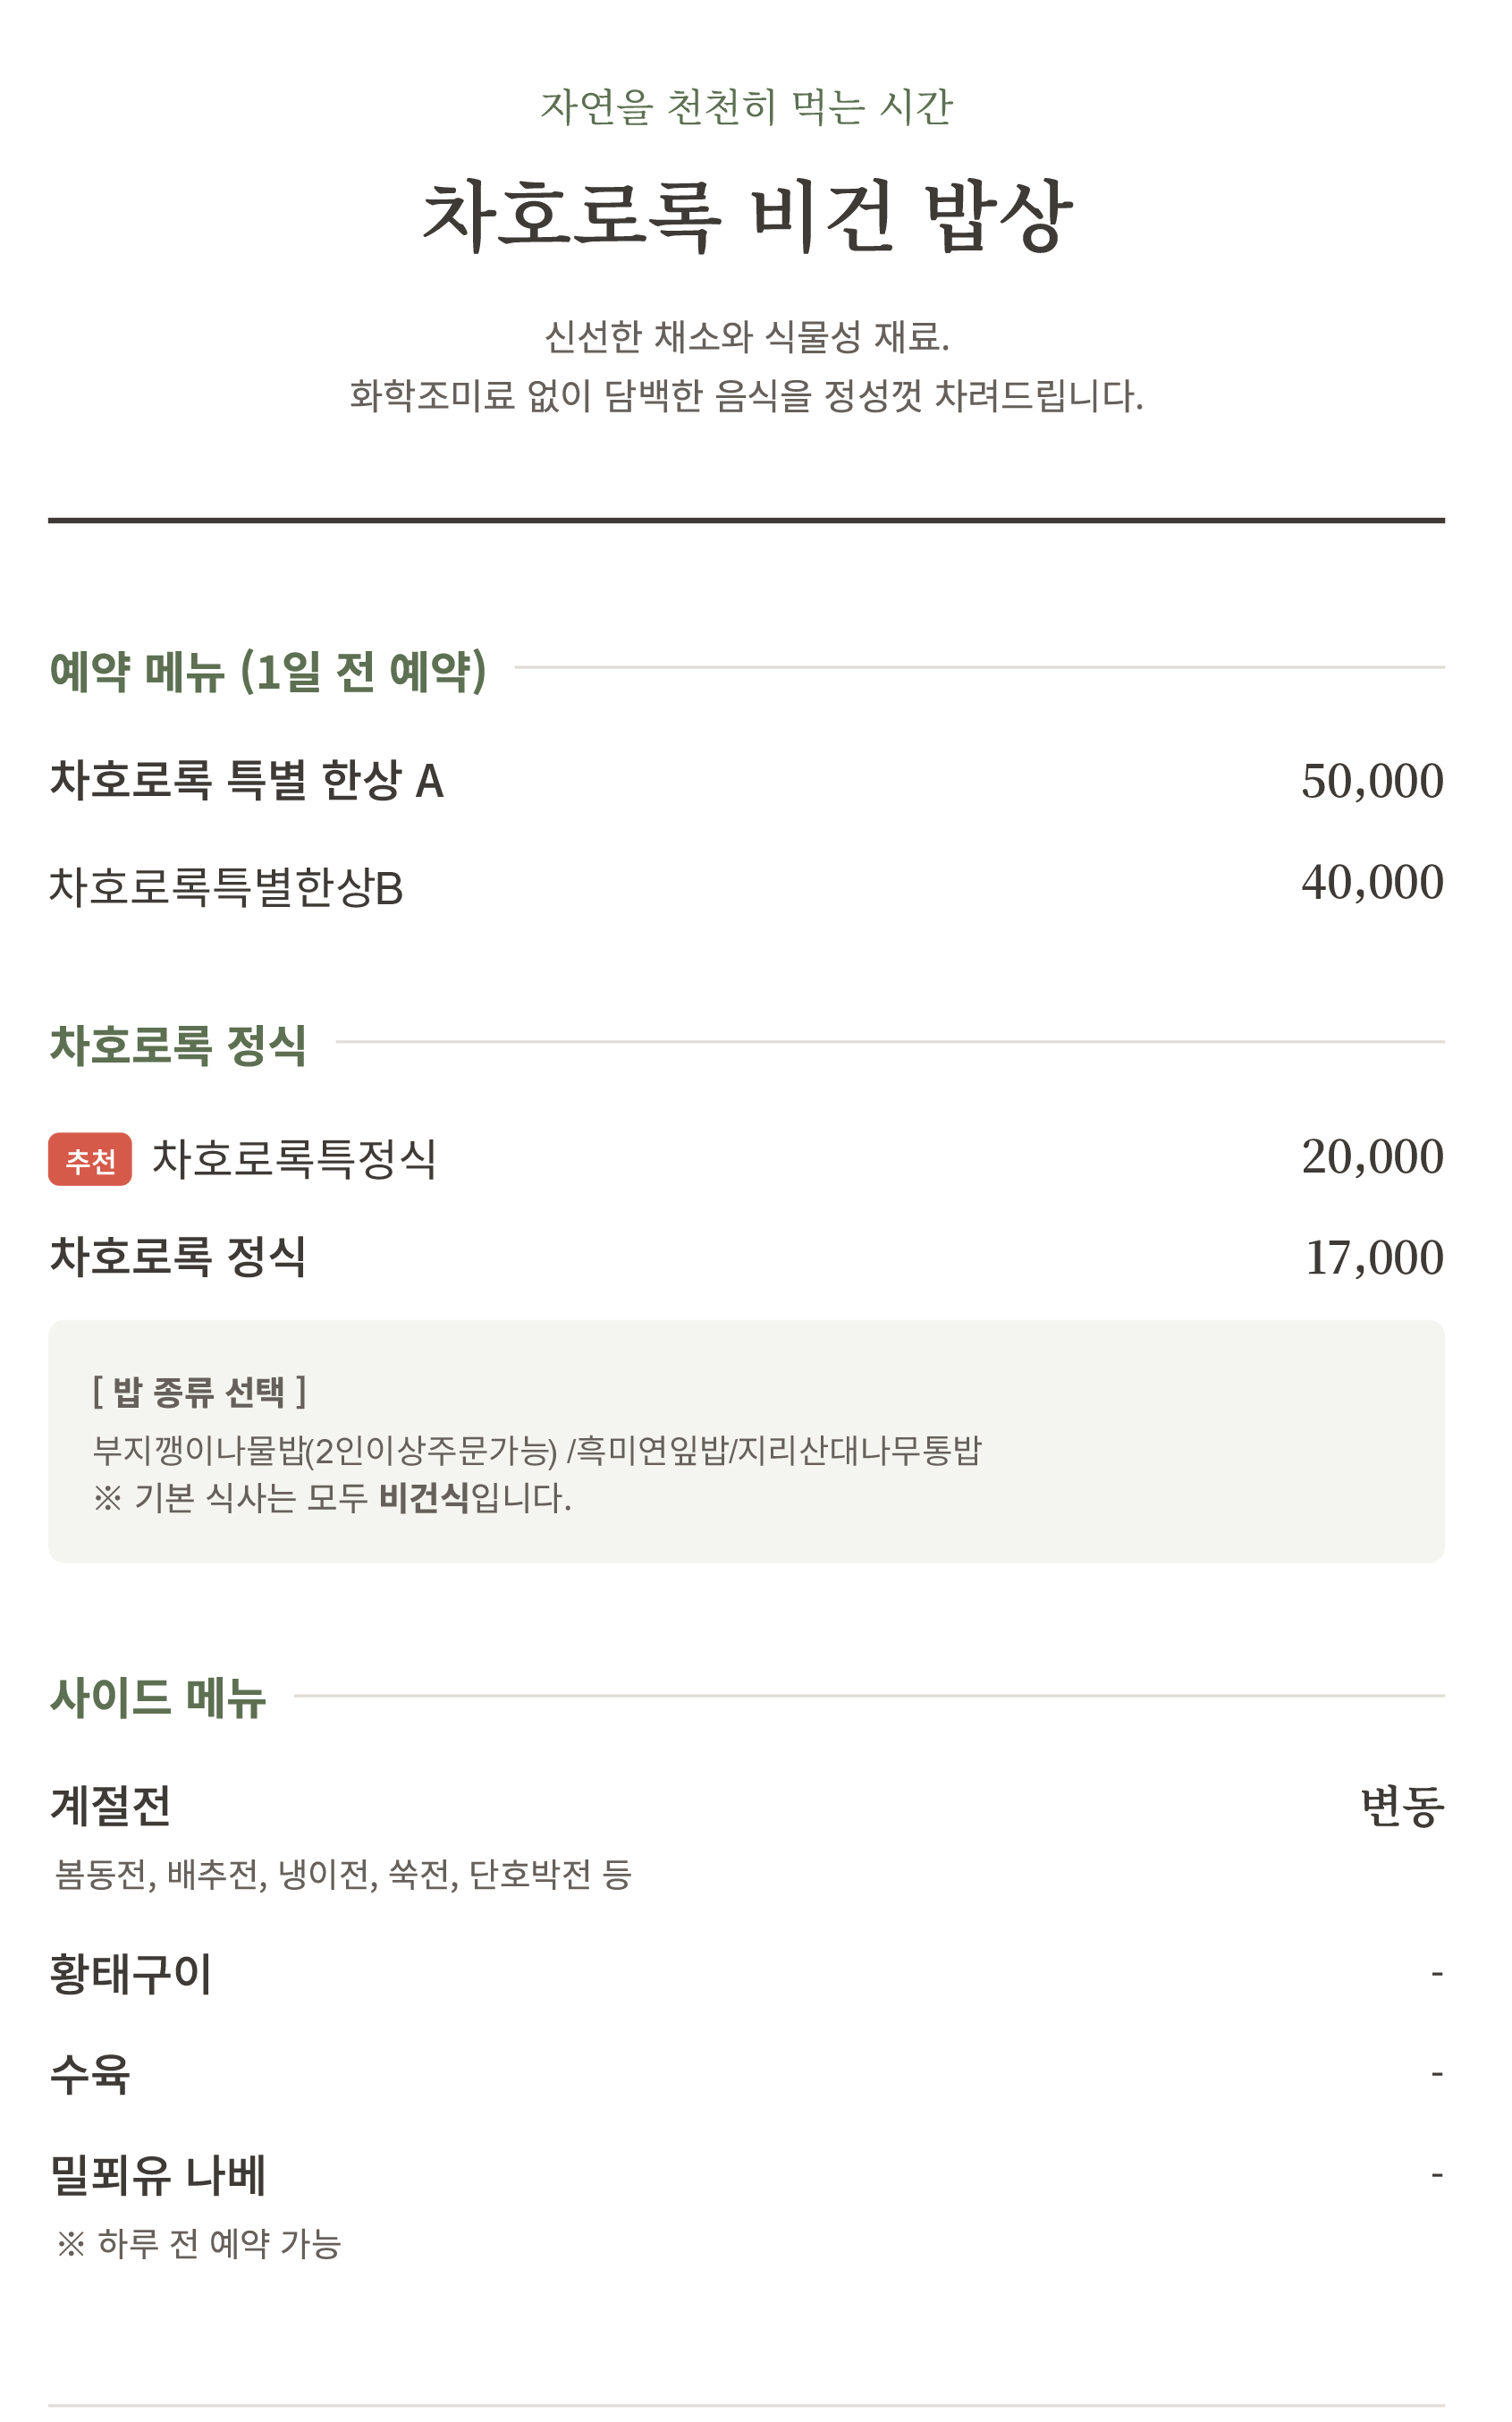The width and height of the screenshot is (1512, 2422).
Task: Choose the 차호로록특별한상B menu item
Action: [x=226, y=887]
